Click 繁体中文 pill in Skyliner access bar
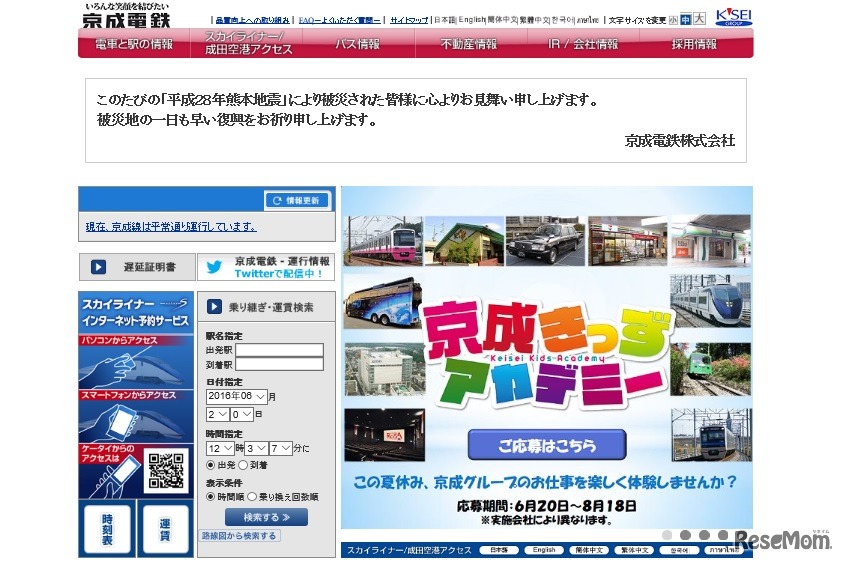Image resolution: width=845 pixels, height=563 pixels. [x=634, y=550]
